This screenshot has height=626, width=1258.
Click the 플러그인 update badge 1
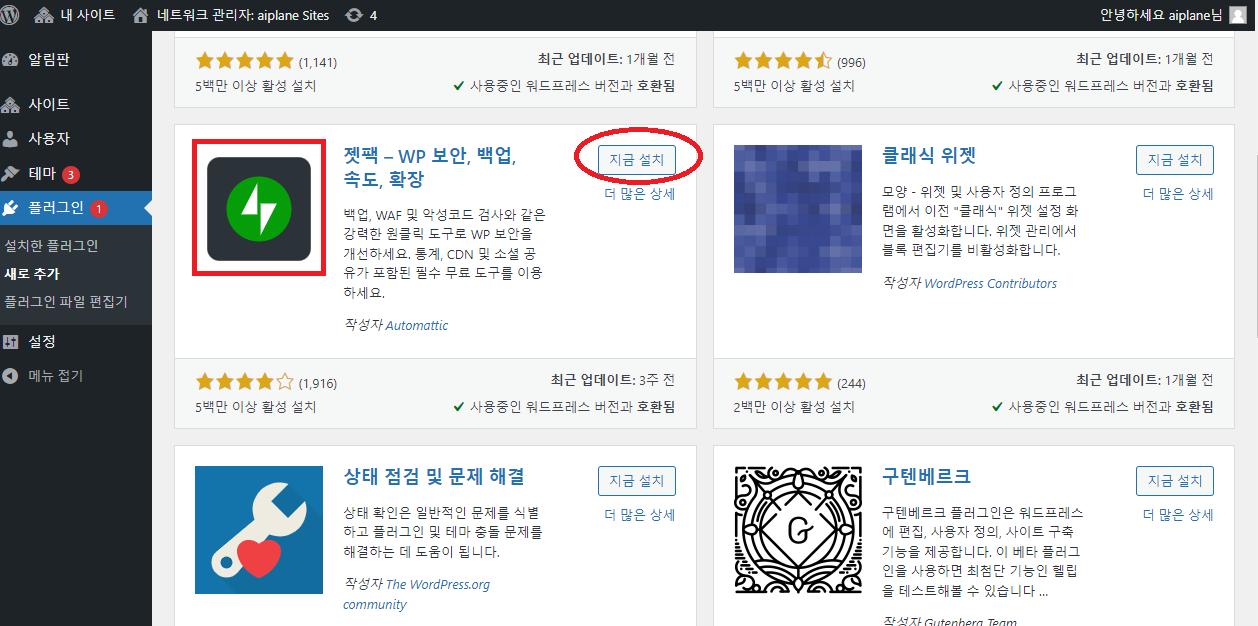[99, 209]
